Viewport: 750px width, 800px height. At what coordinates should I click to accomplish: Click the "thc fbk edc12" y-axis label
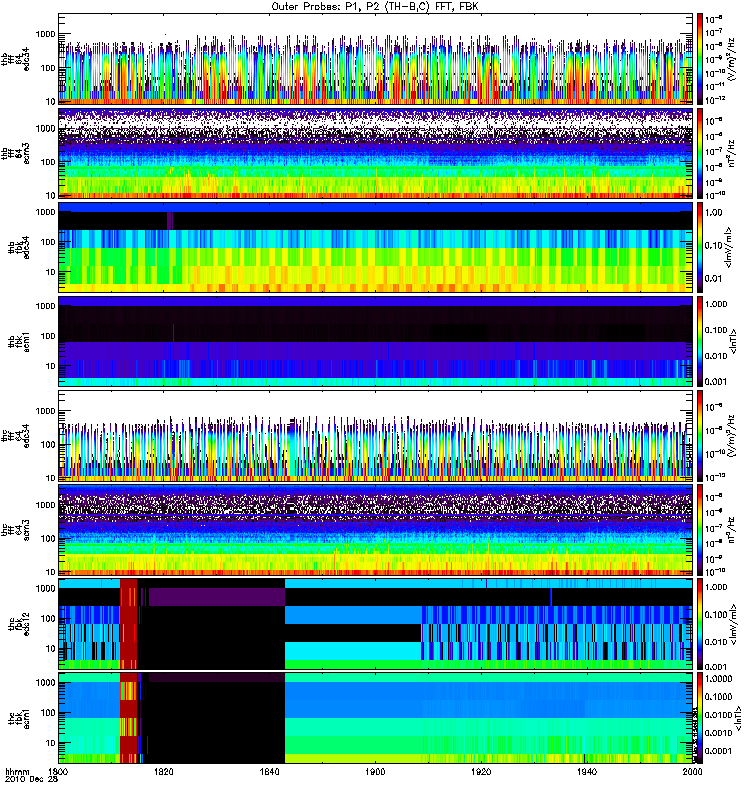[x=18, y=624]
